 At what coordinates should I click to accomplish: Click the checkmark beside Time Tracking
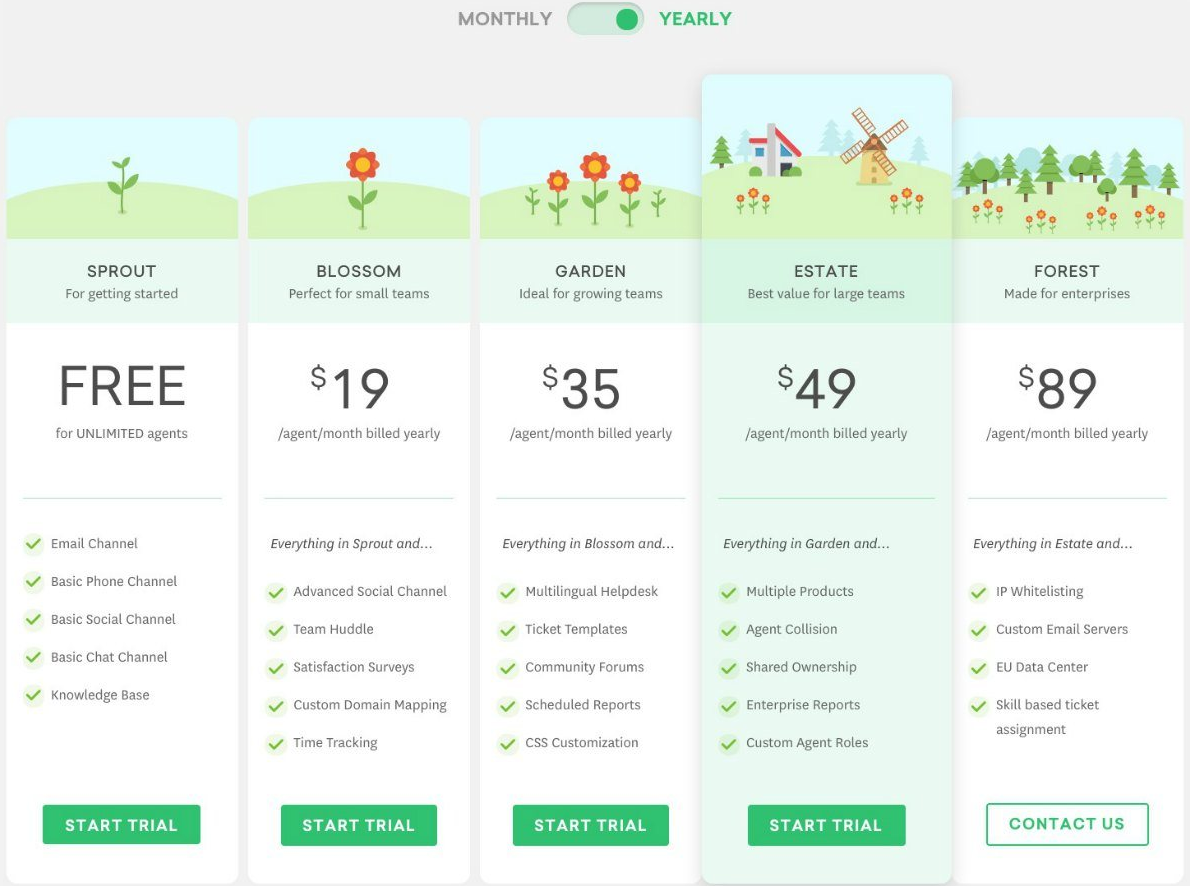click(x=275, y=743)
